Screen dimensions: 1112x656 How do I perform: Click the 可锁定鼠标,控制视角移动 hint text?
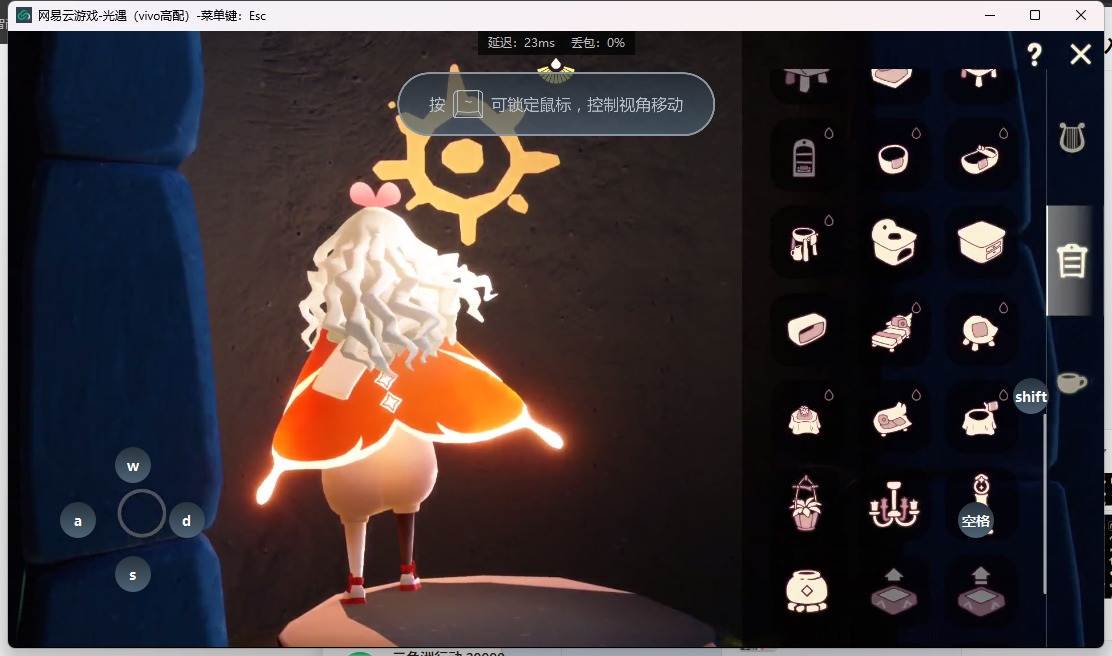(x=586, y=105)
